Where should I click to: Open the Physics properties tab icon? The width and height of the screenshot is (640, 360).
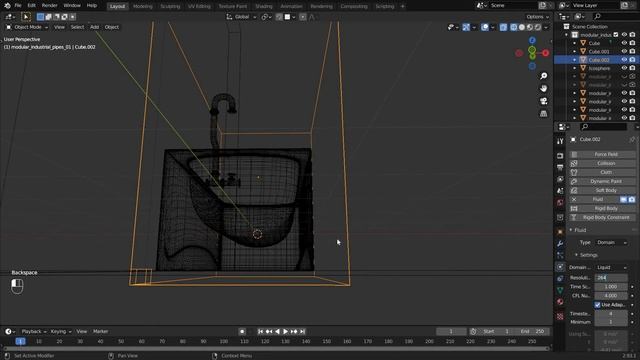click(x=560, y=267)
